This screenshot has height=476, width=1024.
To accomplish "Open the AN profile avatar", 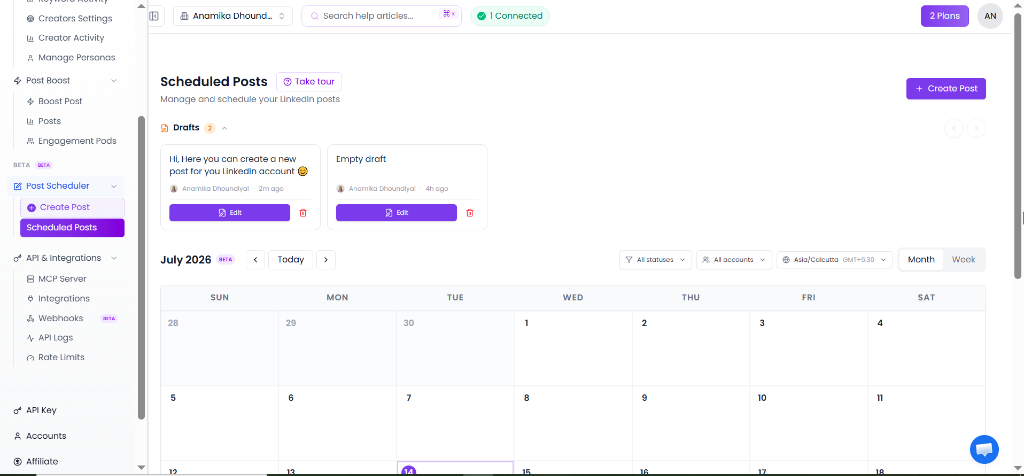I will [x=990, y=16].
